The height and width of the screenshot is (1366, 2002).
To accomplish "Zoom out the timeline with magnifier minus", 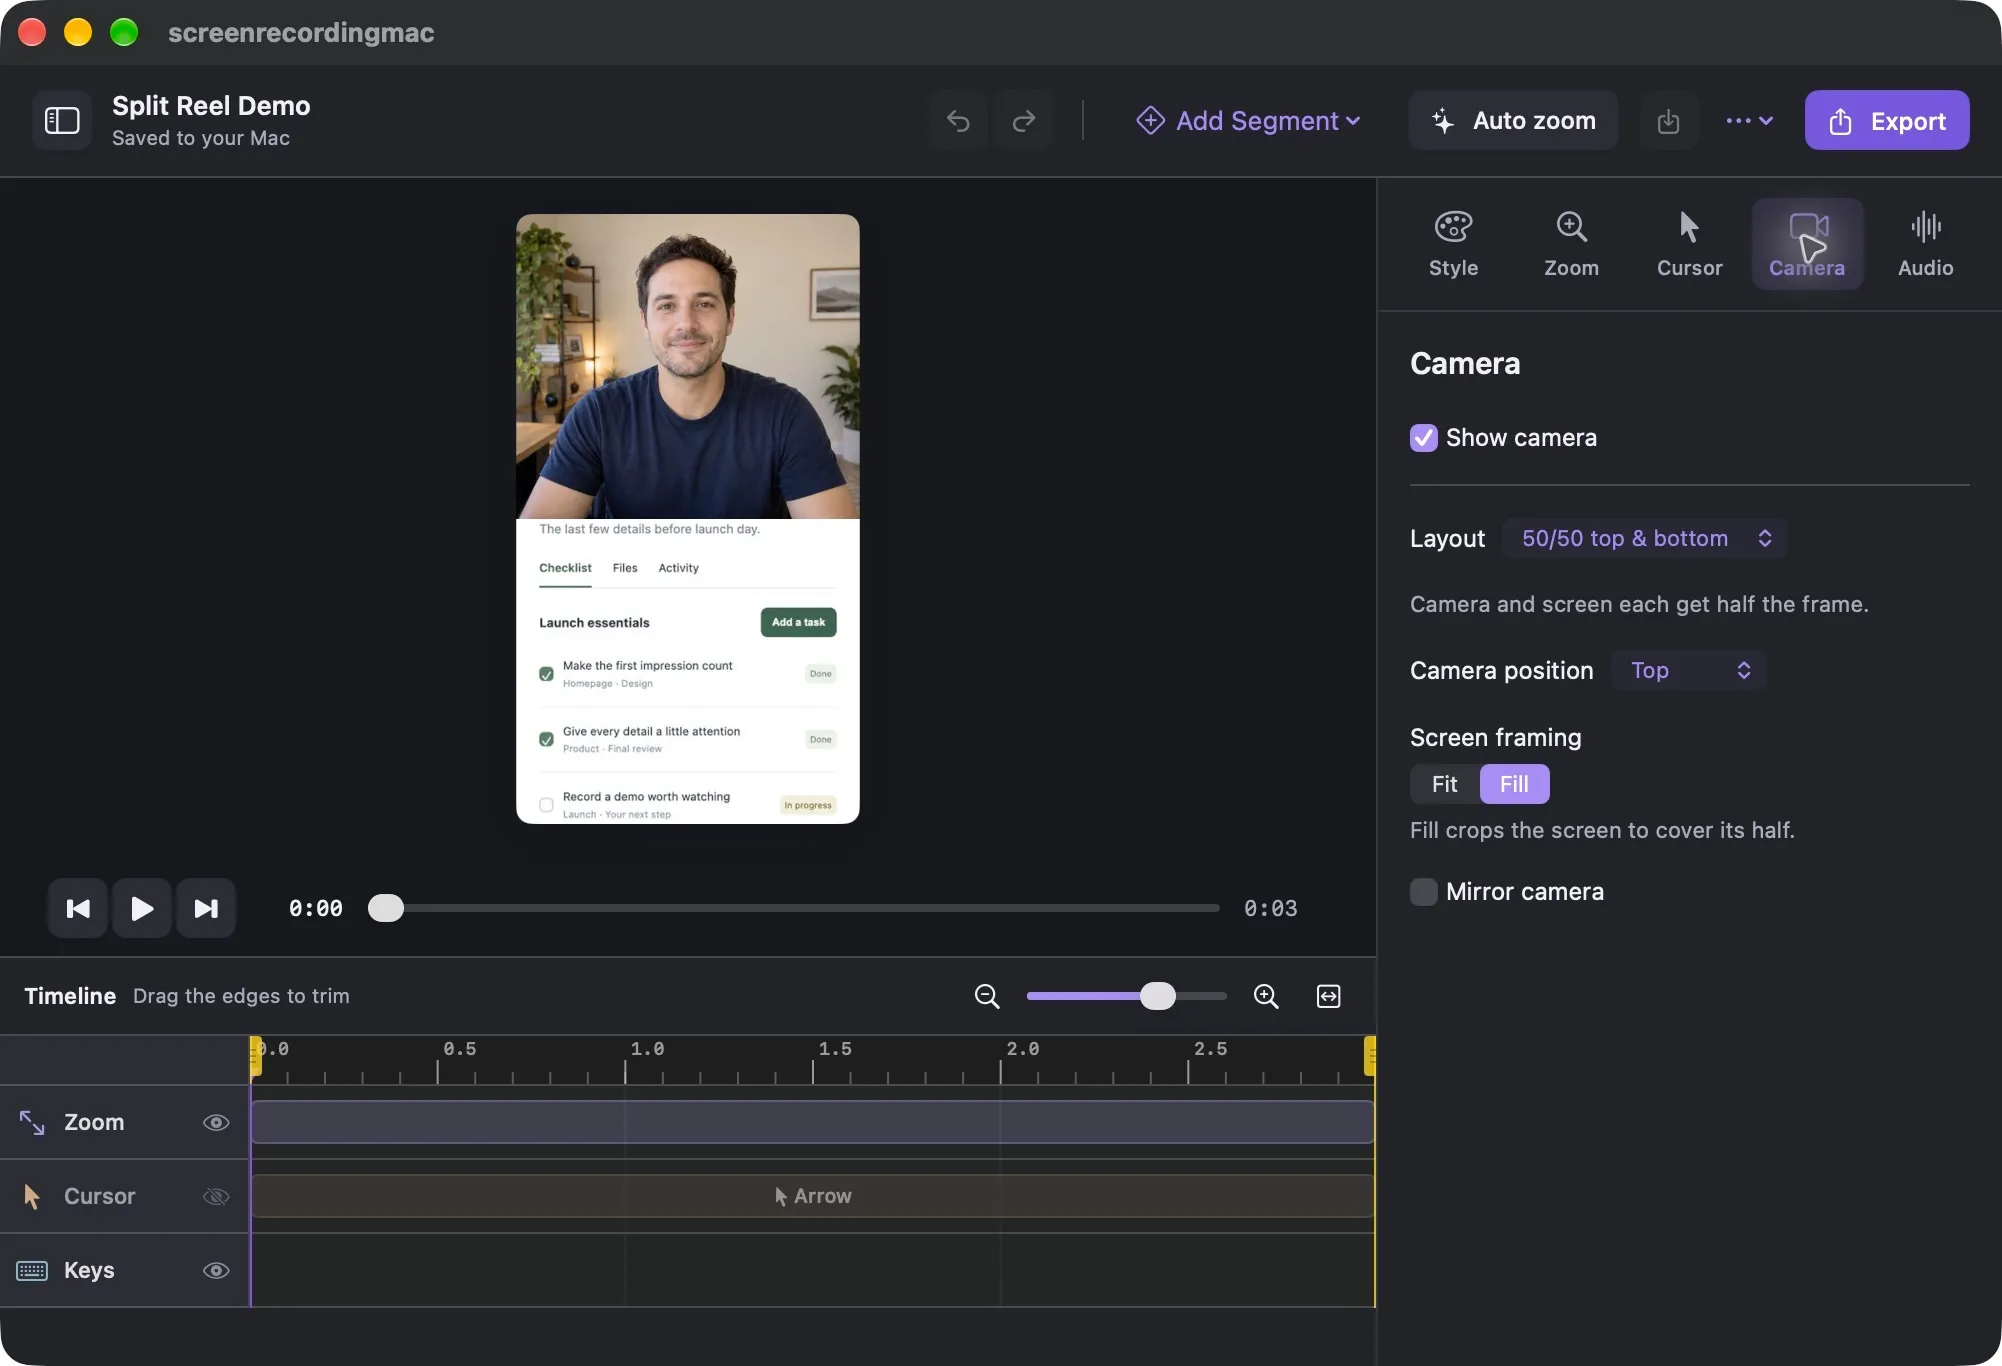I will pyautogui.click(x=987, y=996).
